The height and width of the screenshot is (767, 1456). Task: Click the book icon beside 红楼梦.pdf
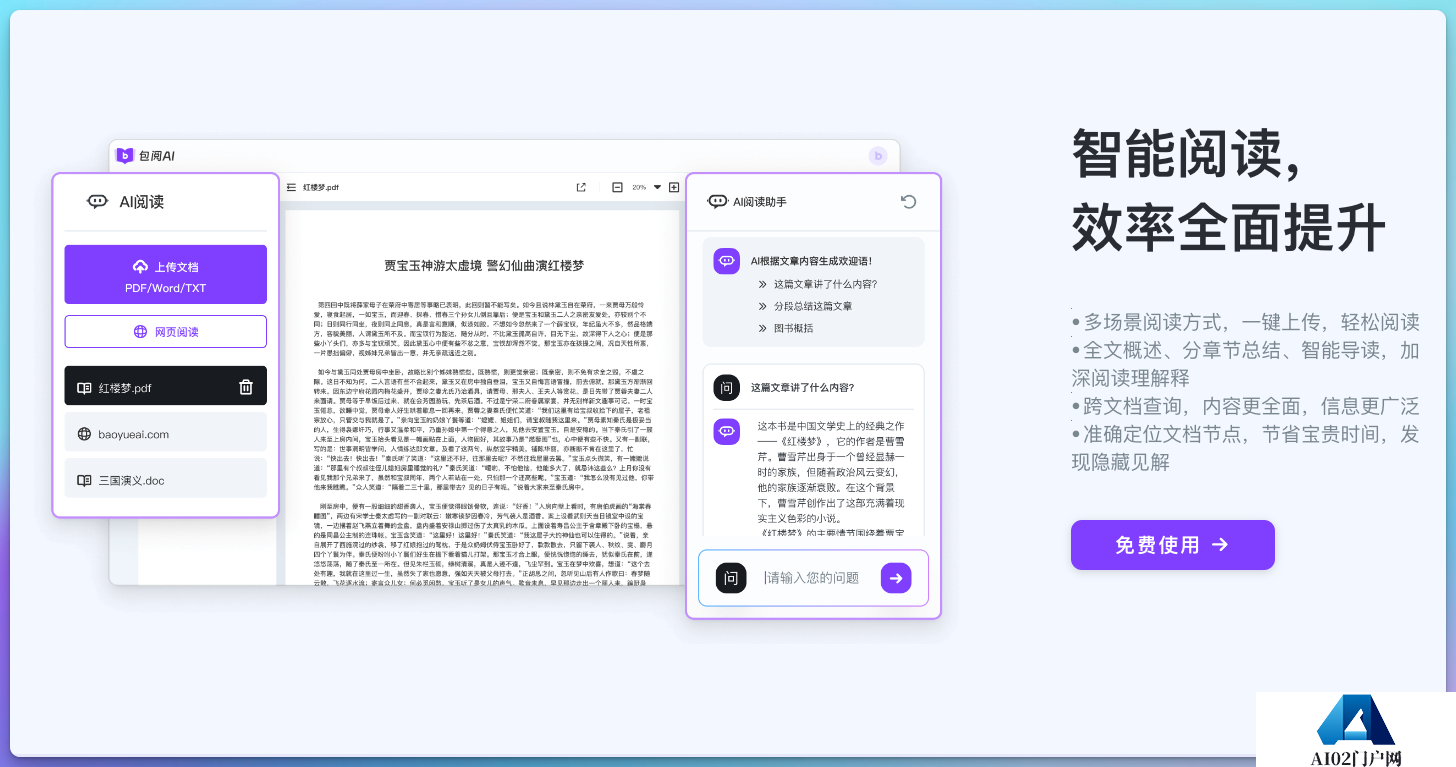(84, 388)
